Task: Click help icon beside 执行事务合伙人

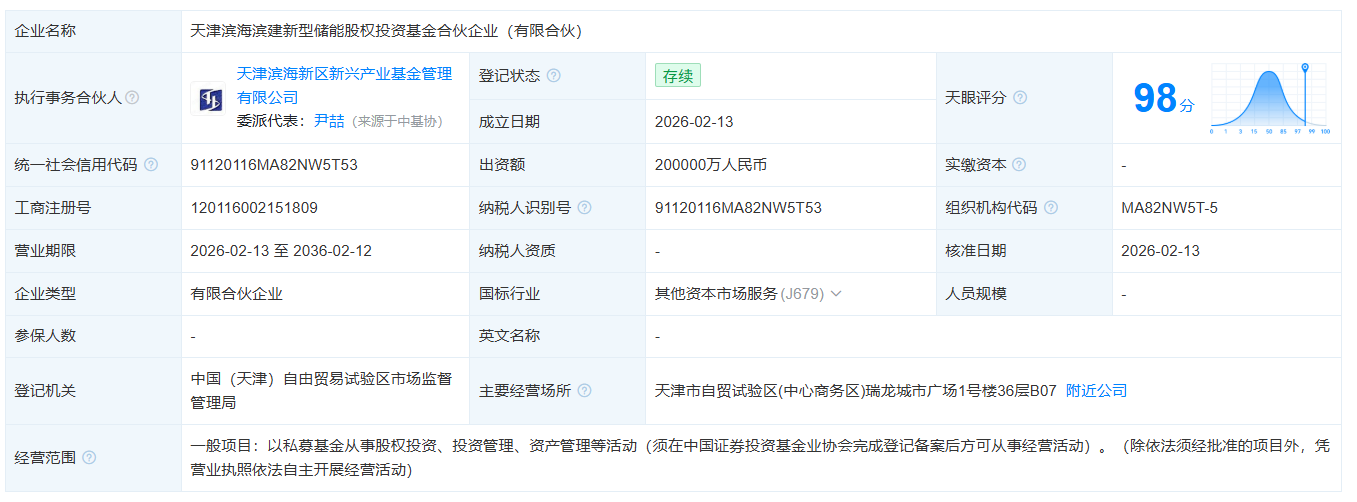Action: click(x=132, y=98)
